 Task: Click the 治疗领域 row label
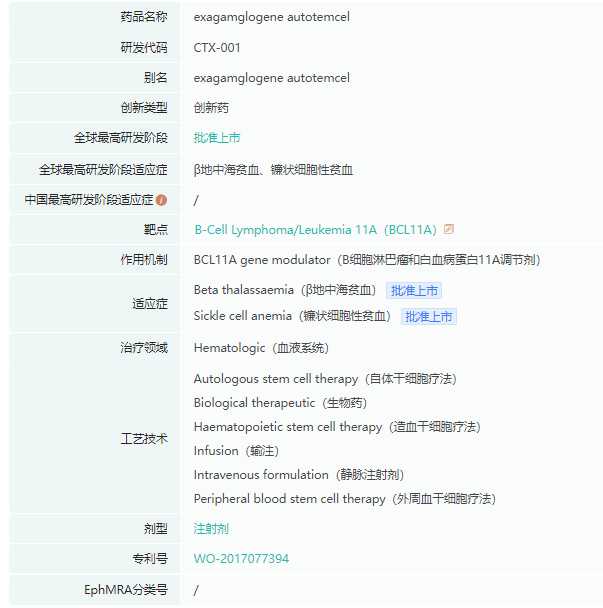click(x=144, y=348)
